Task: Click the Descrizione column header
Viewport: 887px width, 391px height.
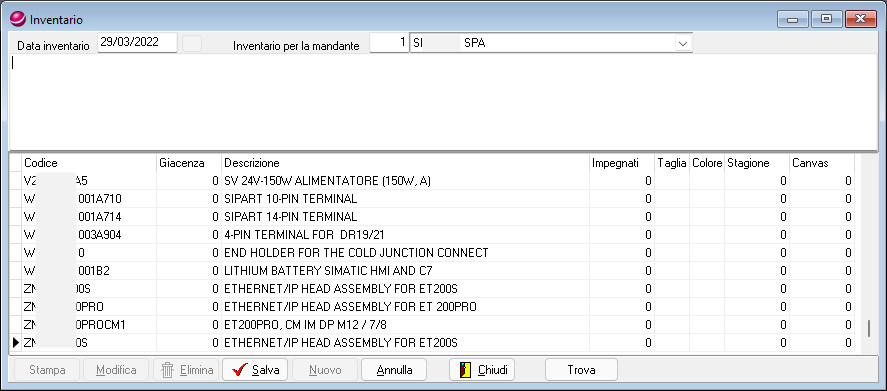Action: pyautogui.click(x=405, y=163)
